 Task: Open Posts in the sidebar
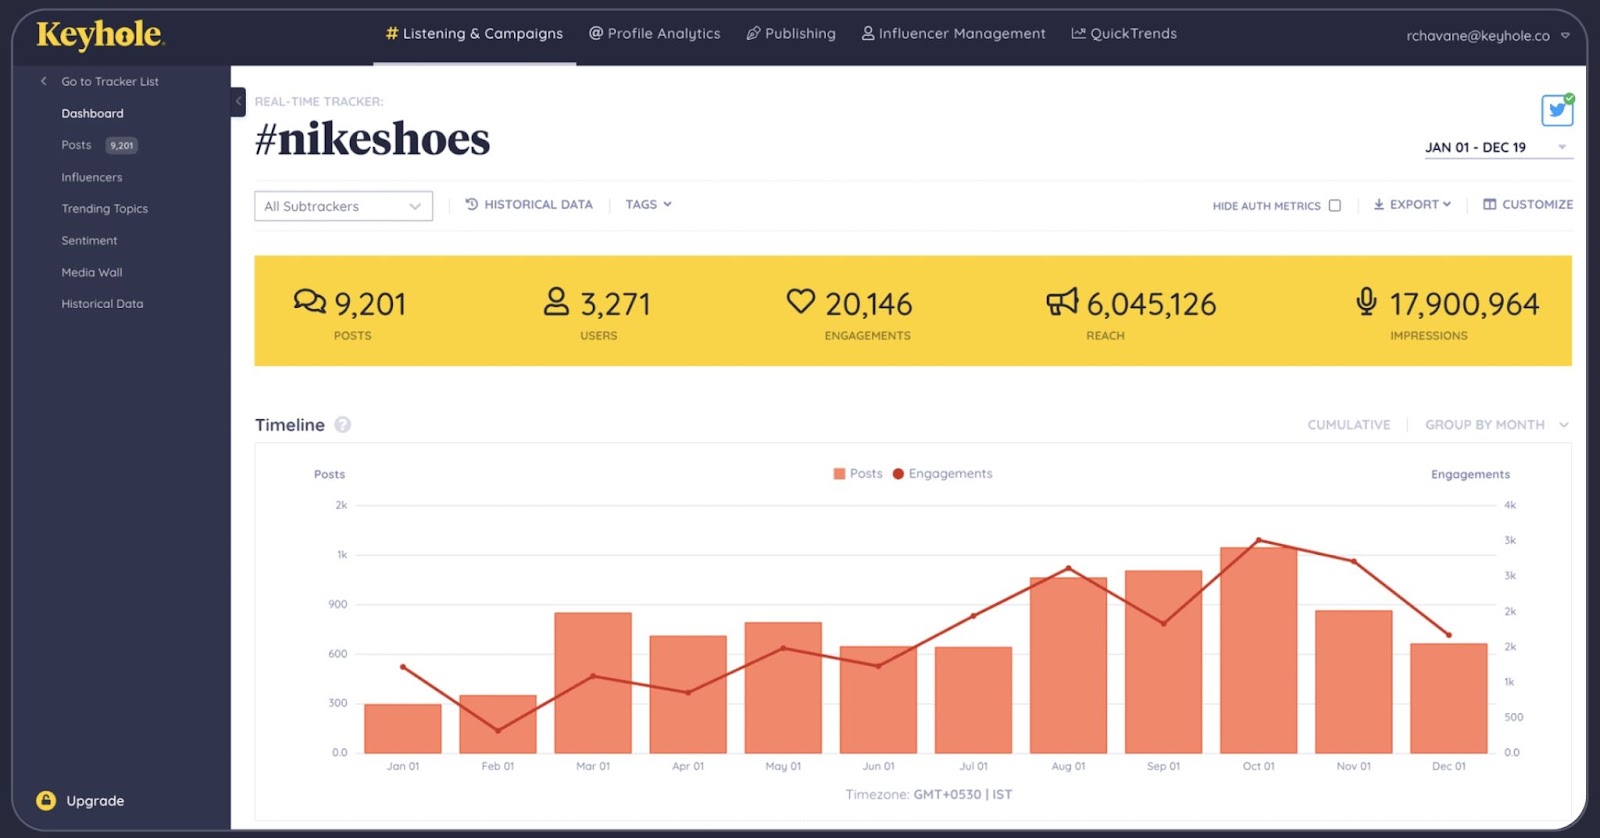(x=76, y=145)
